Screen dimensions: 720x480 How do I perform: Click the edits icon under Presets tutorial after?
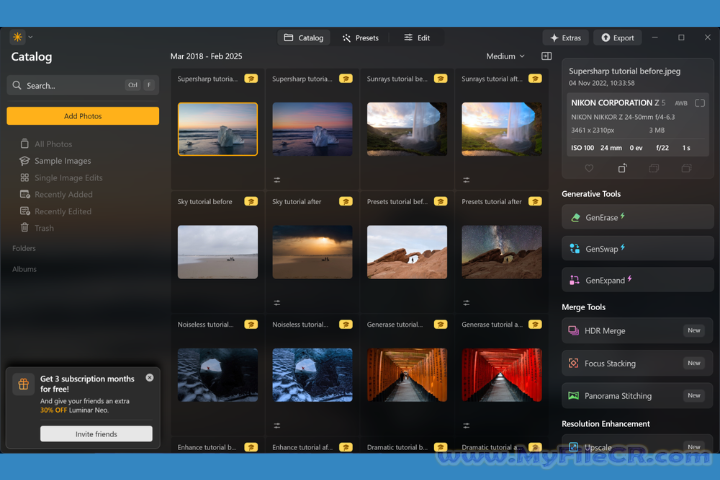tap(466, 303)
